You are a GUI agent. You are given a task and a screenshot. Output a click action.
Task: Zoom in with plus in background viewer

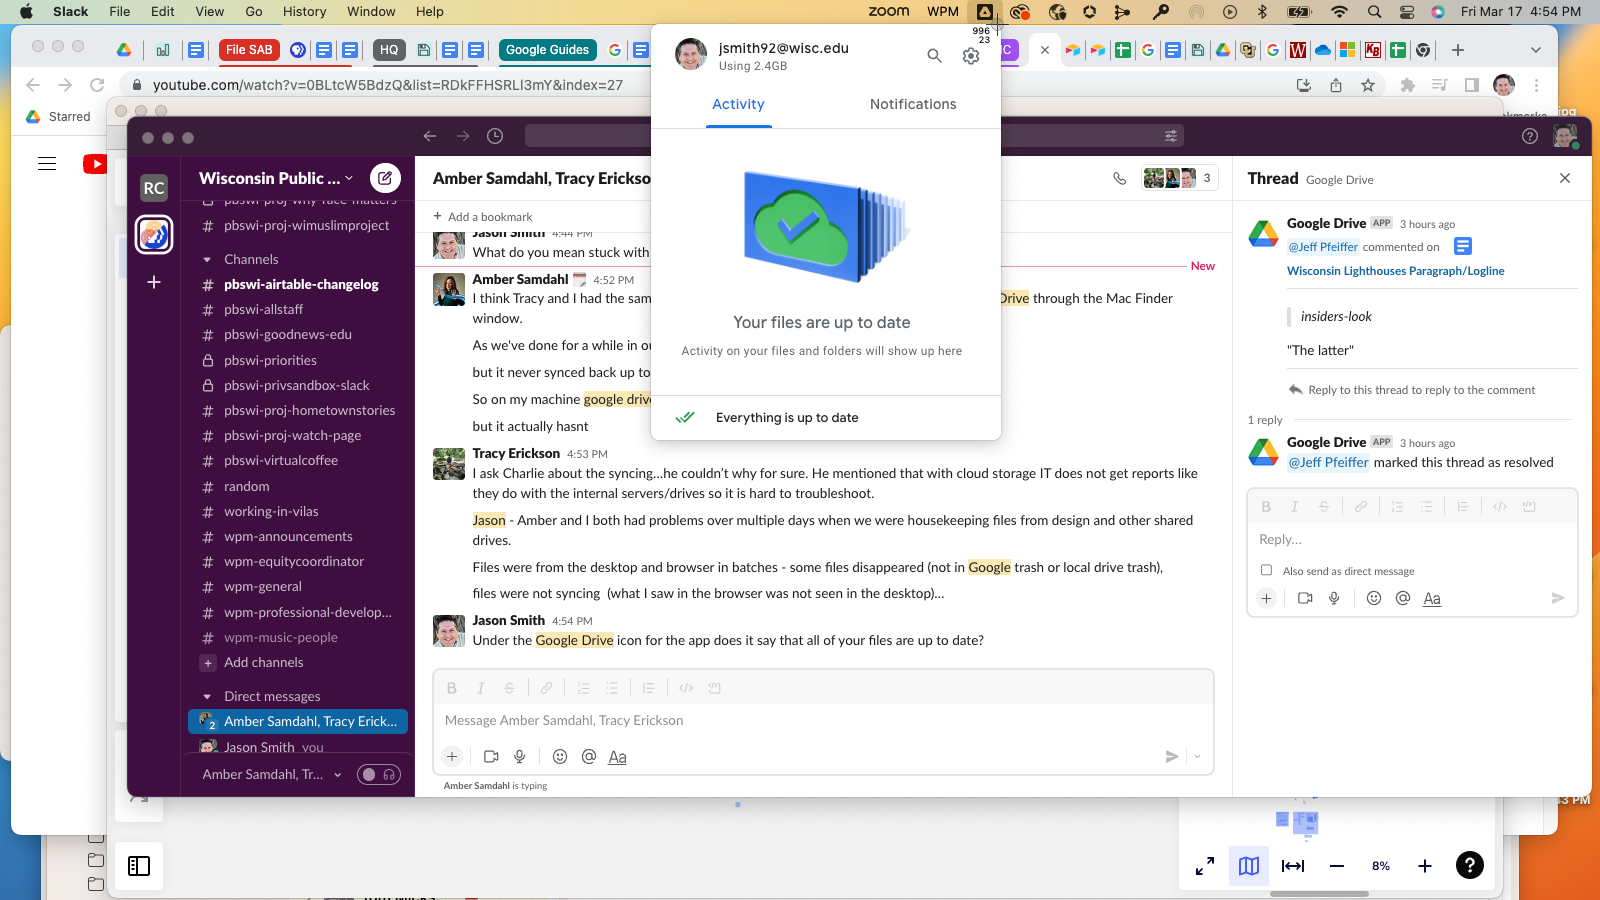[1425, 866]
